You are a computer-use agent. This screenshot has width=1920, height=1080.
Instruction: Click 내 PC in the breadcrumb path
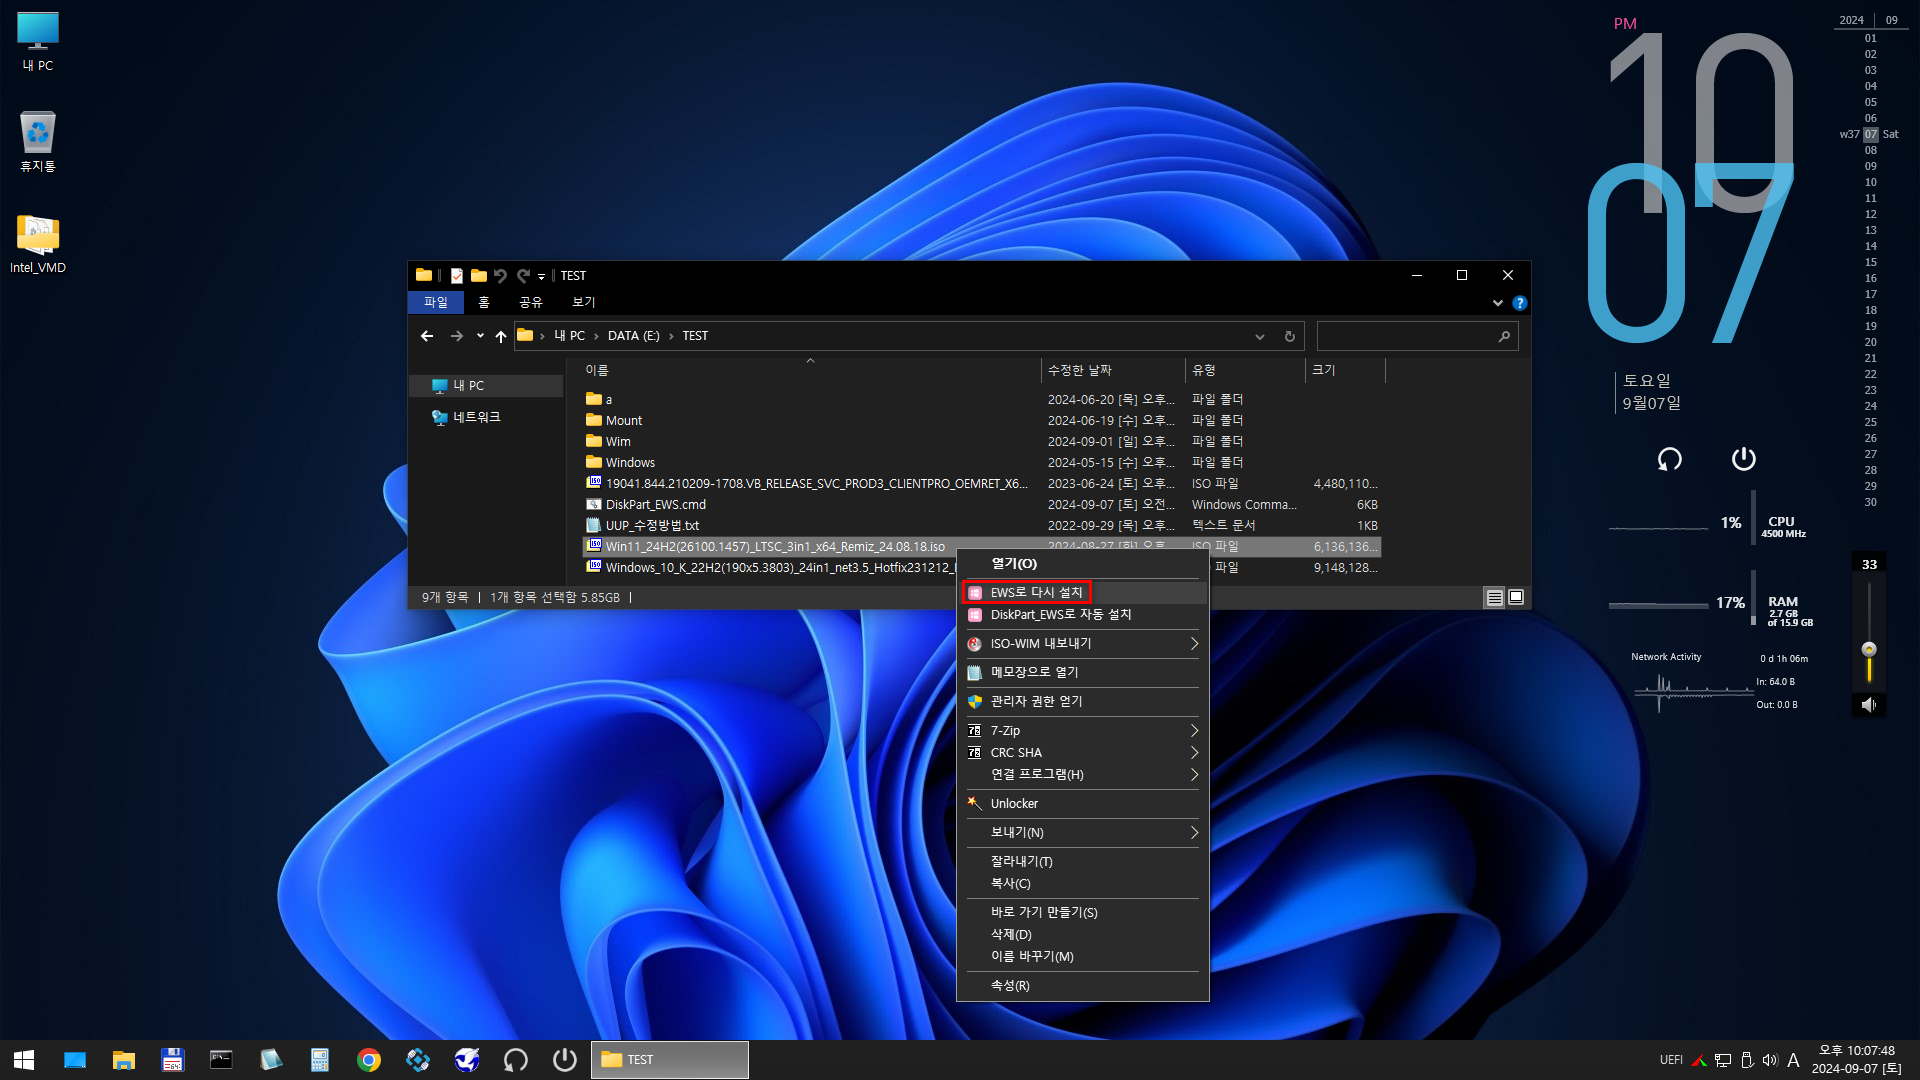coord(570,336)
